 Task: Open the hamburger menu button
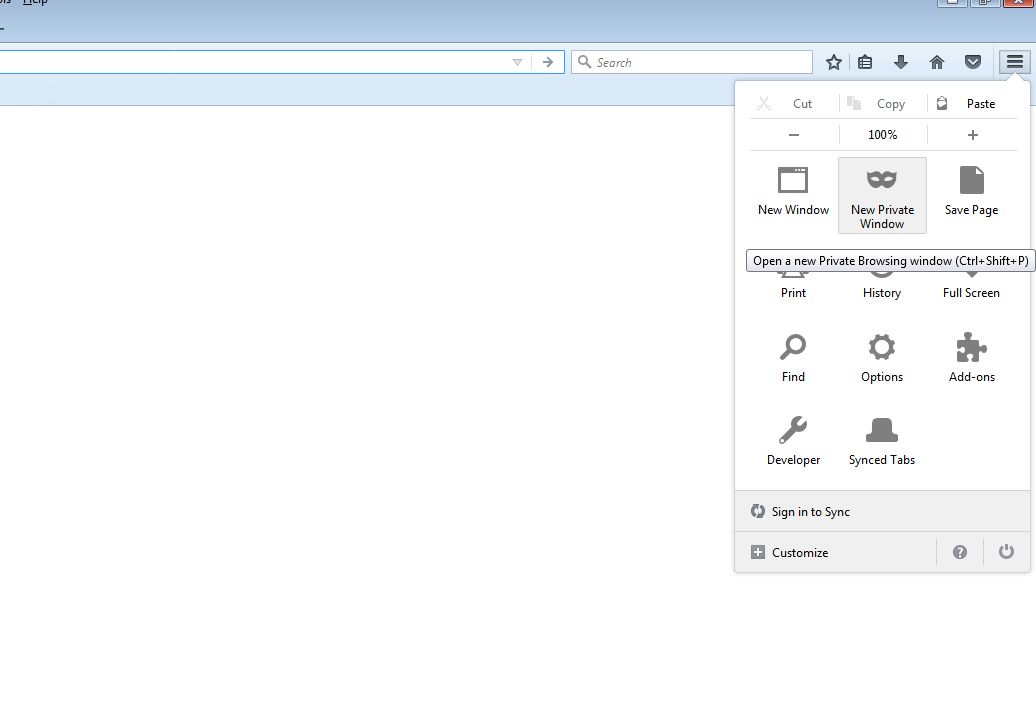(1014, 62)
